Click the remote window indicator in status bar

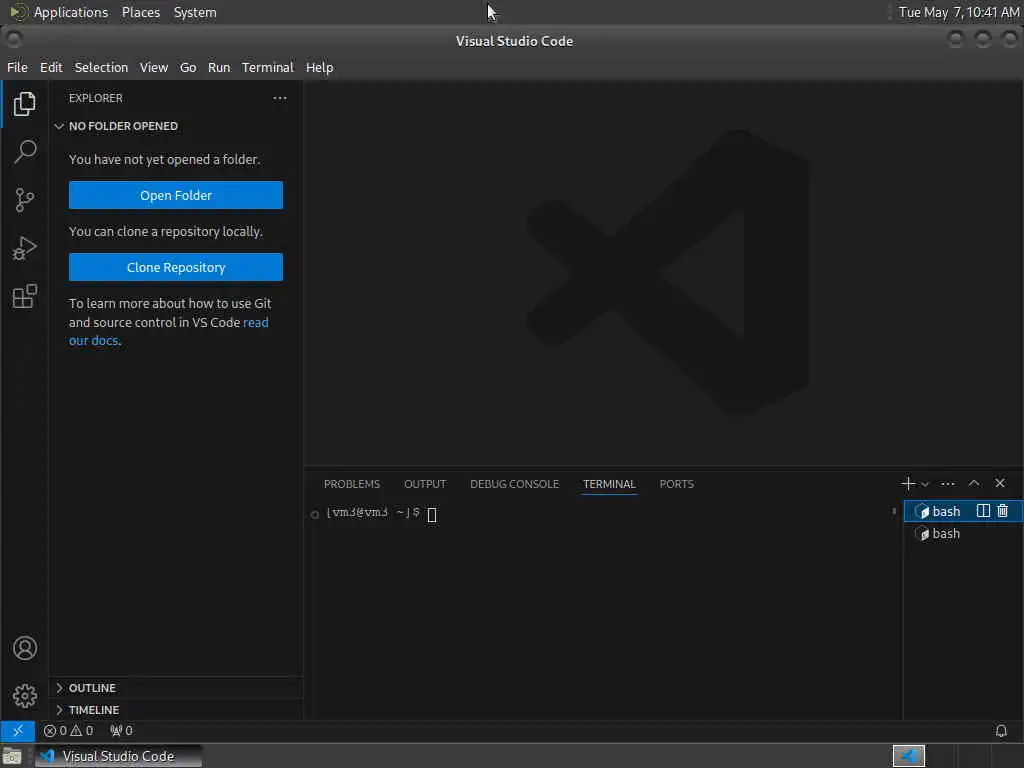click(x=18, y=730)
